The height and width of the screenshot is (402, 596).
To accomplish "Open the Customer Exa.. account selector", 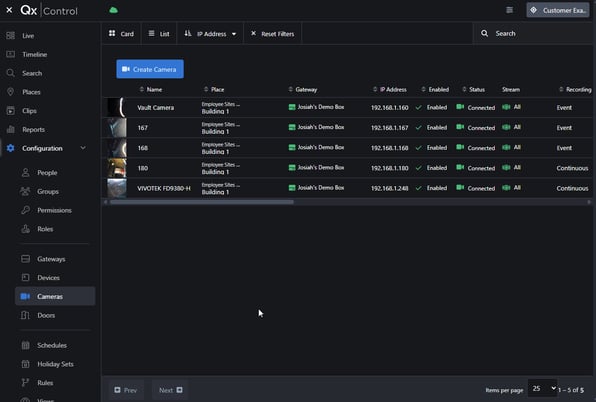I will pyautogui.click(x=558, y=10).
